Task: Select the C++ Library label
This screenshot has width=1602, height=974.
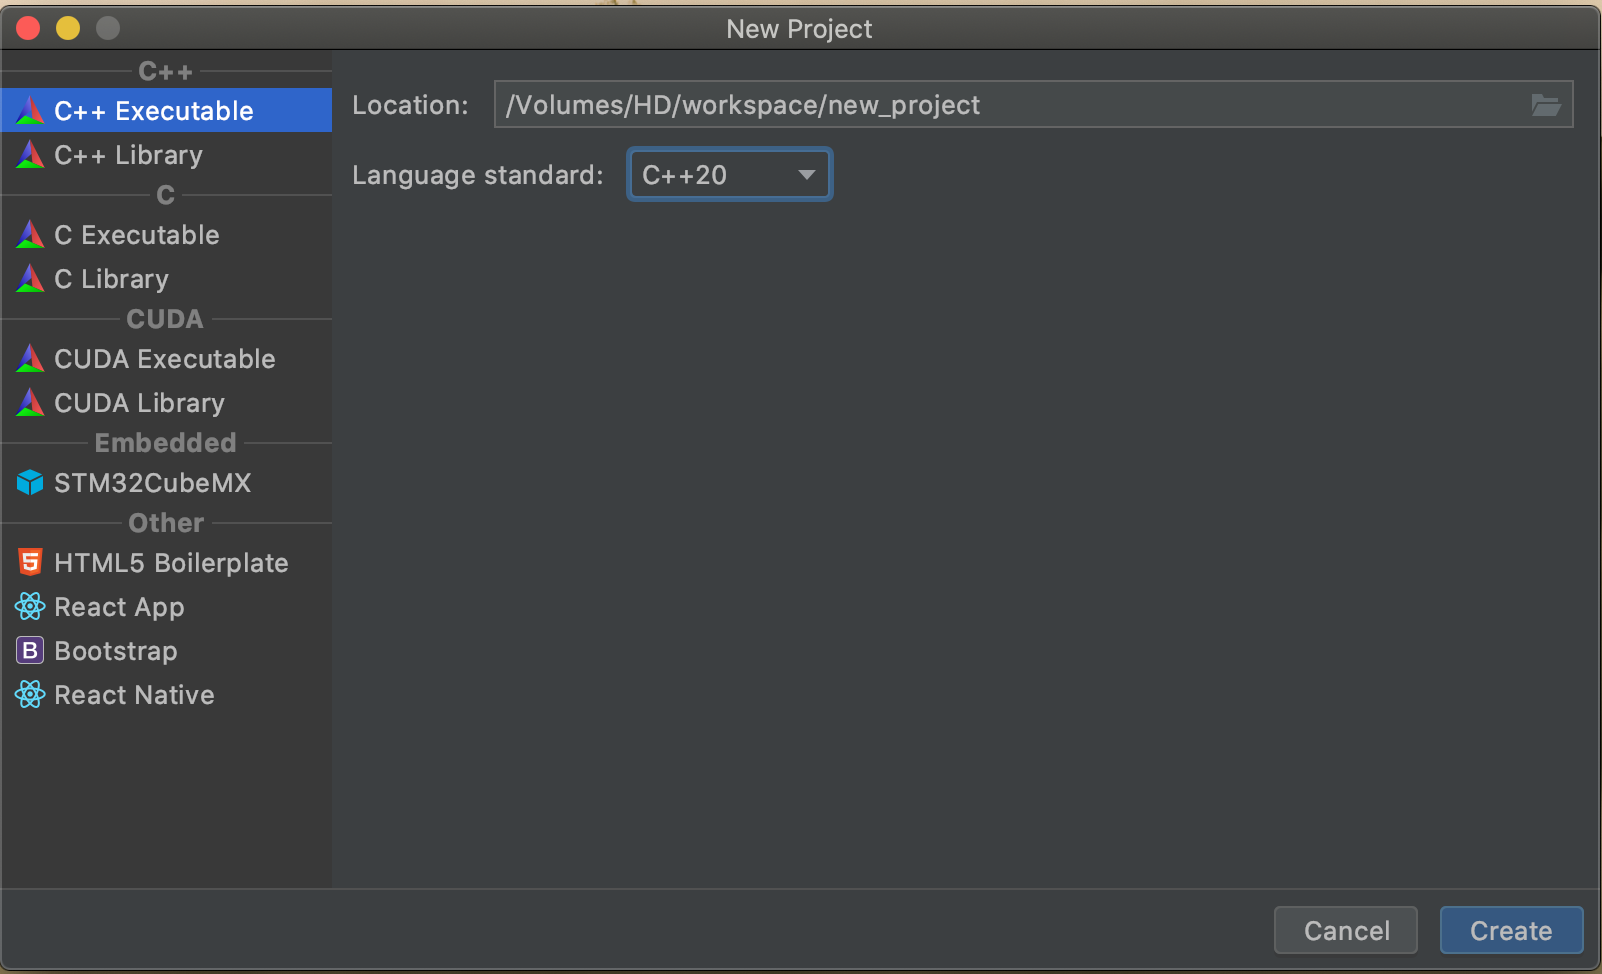Action: tap(128, 155)
